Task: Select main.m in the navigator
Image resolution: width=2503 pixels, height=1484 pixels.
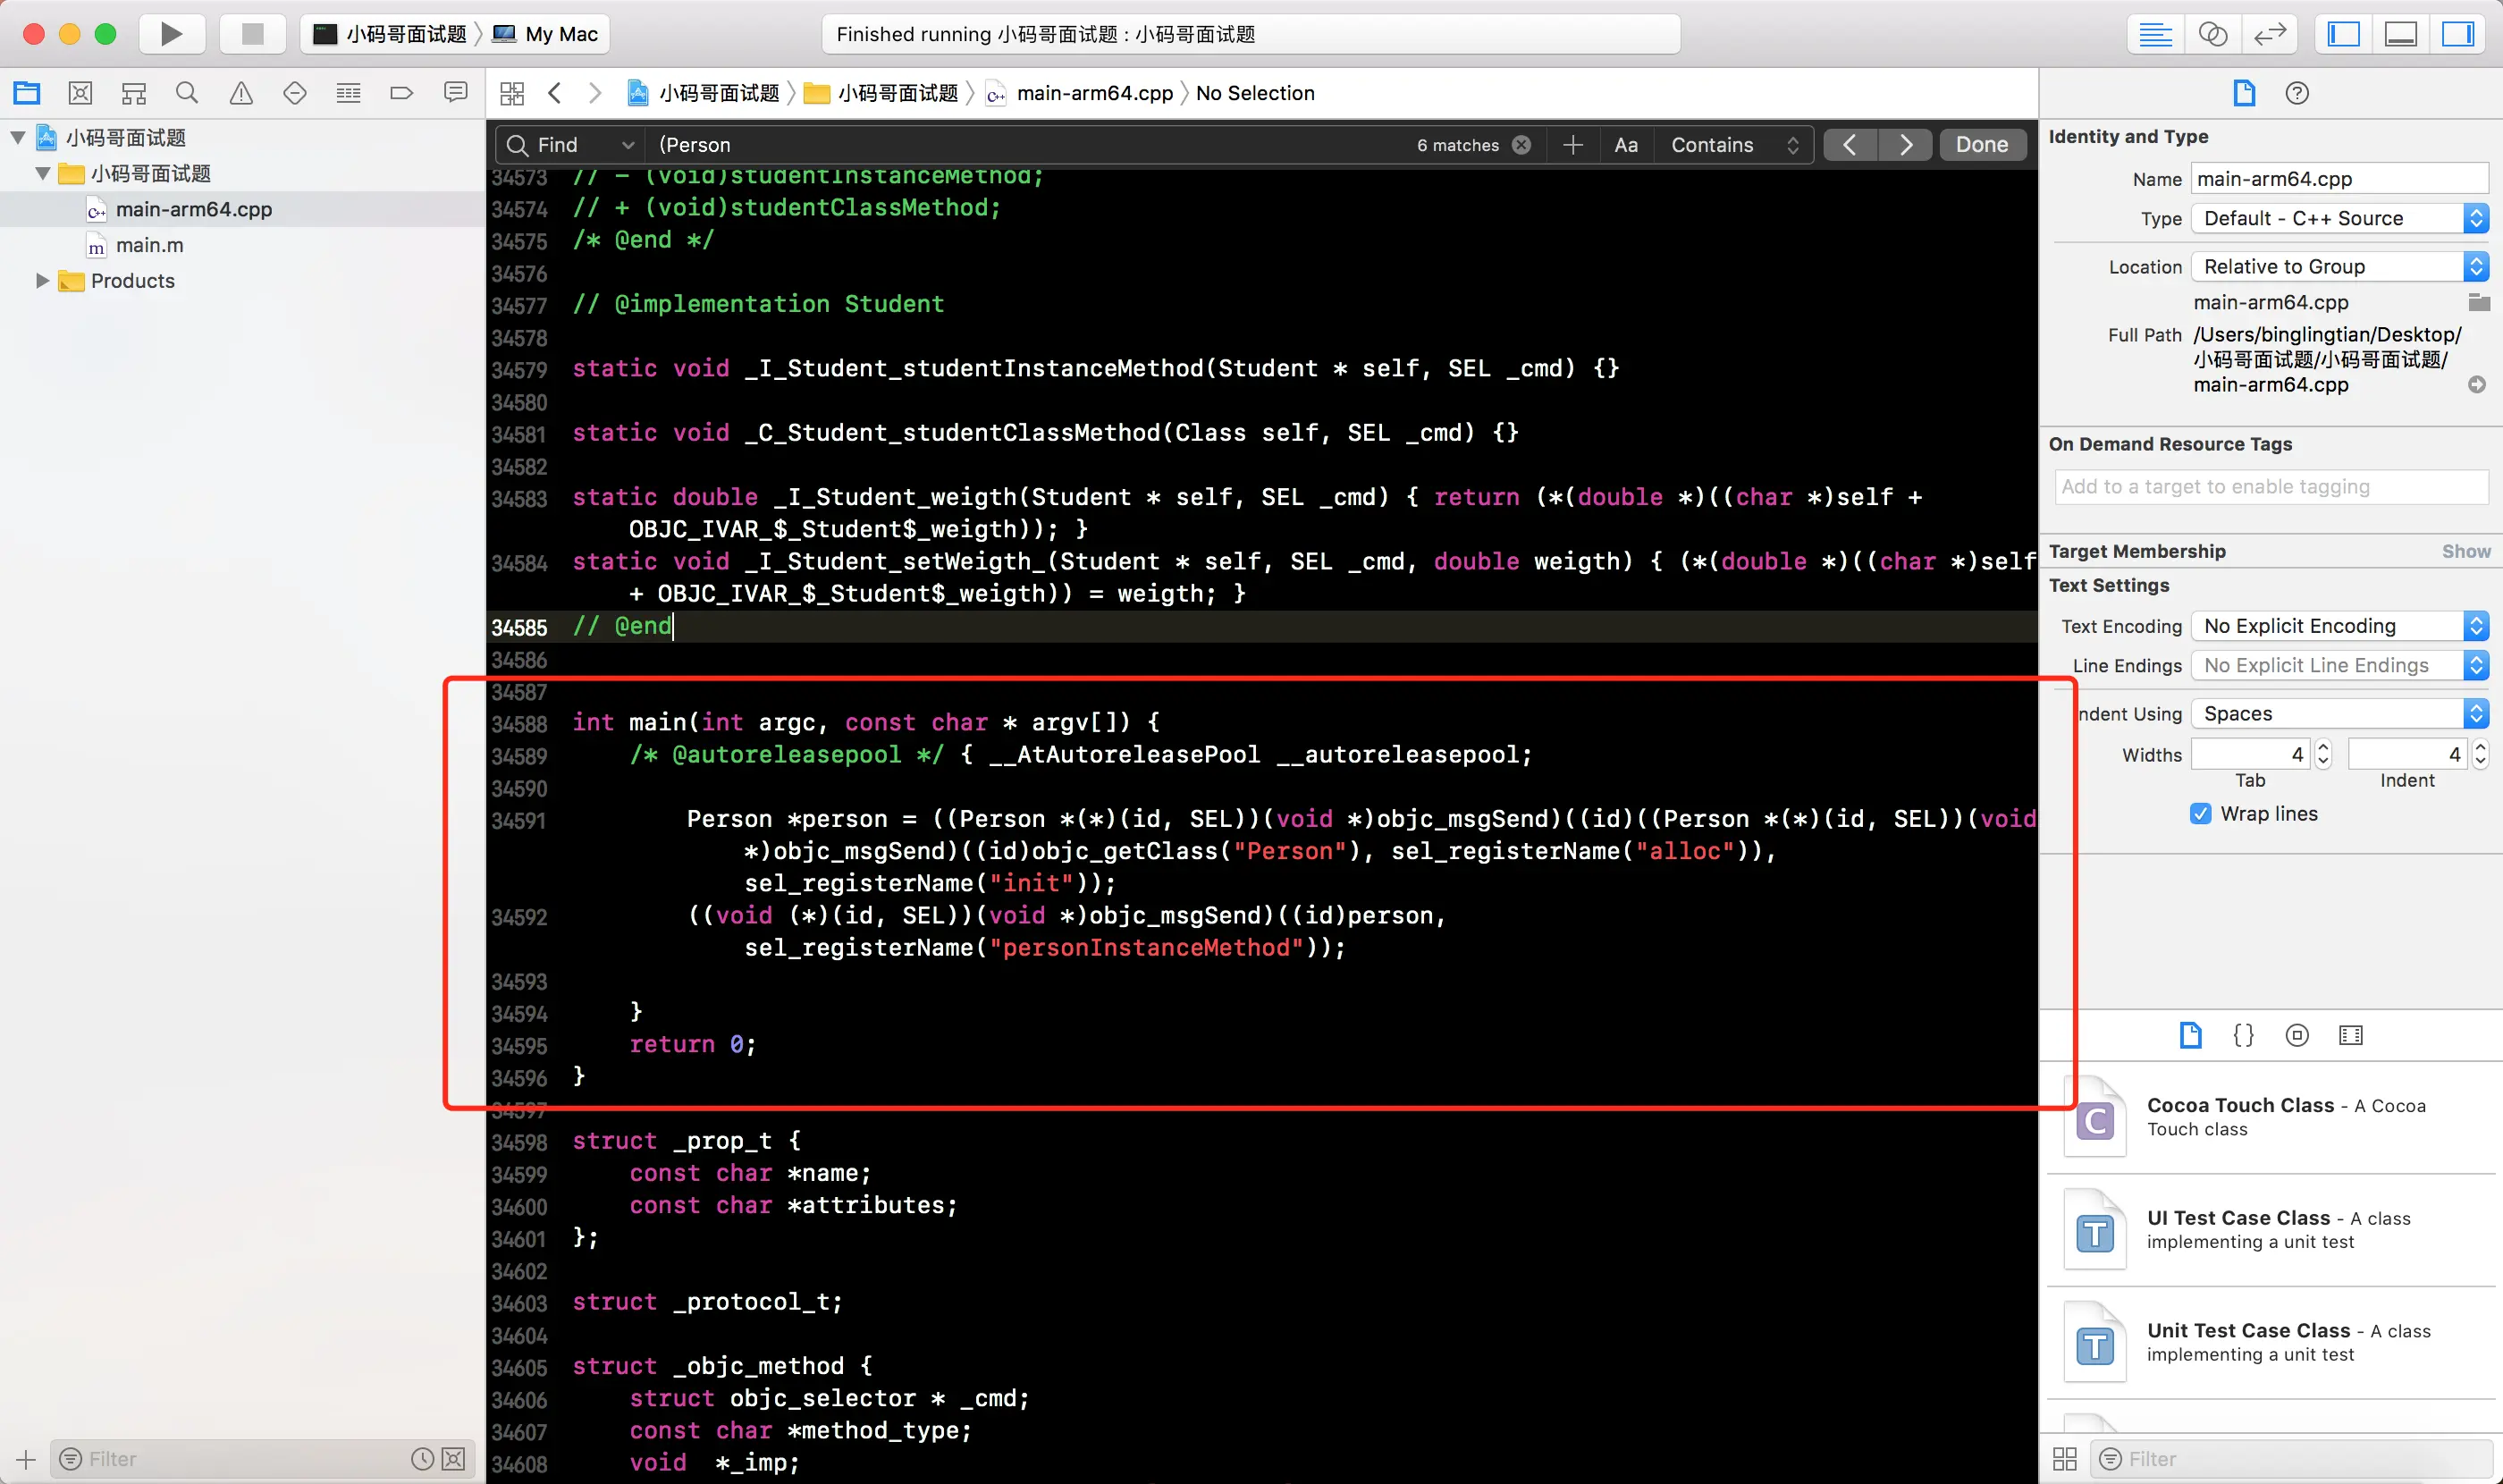Action: (x=149, y=245)
